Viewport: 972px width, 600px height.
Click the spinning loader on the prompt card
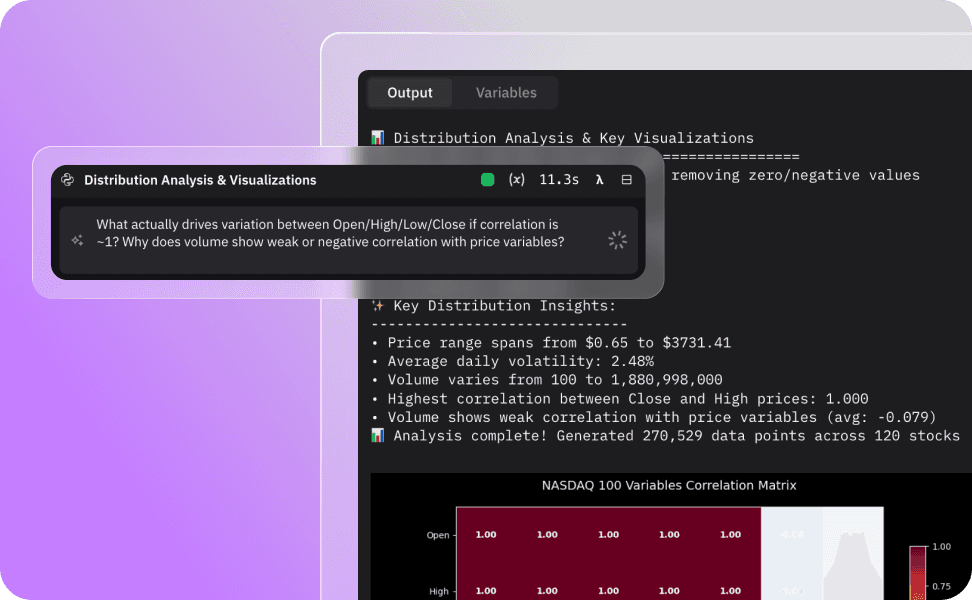(x=617, y=240)
